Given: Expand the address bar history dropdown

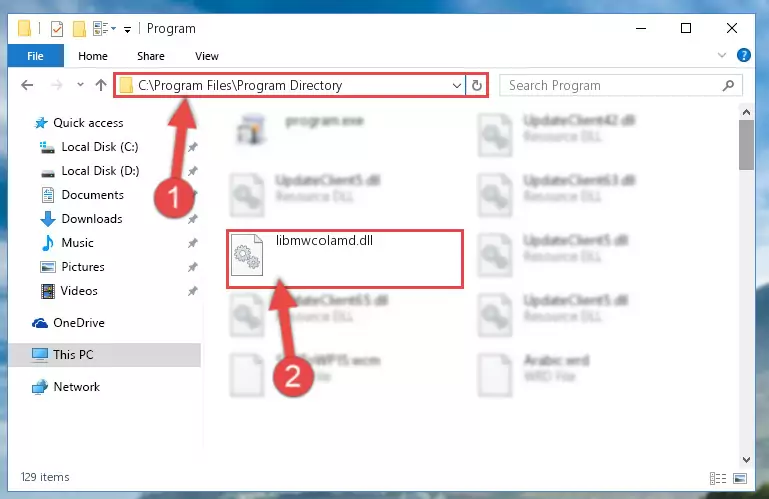Looking at the screenshot, I should (456, 85).
